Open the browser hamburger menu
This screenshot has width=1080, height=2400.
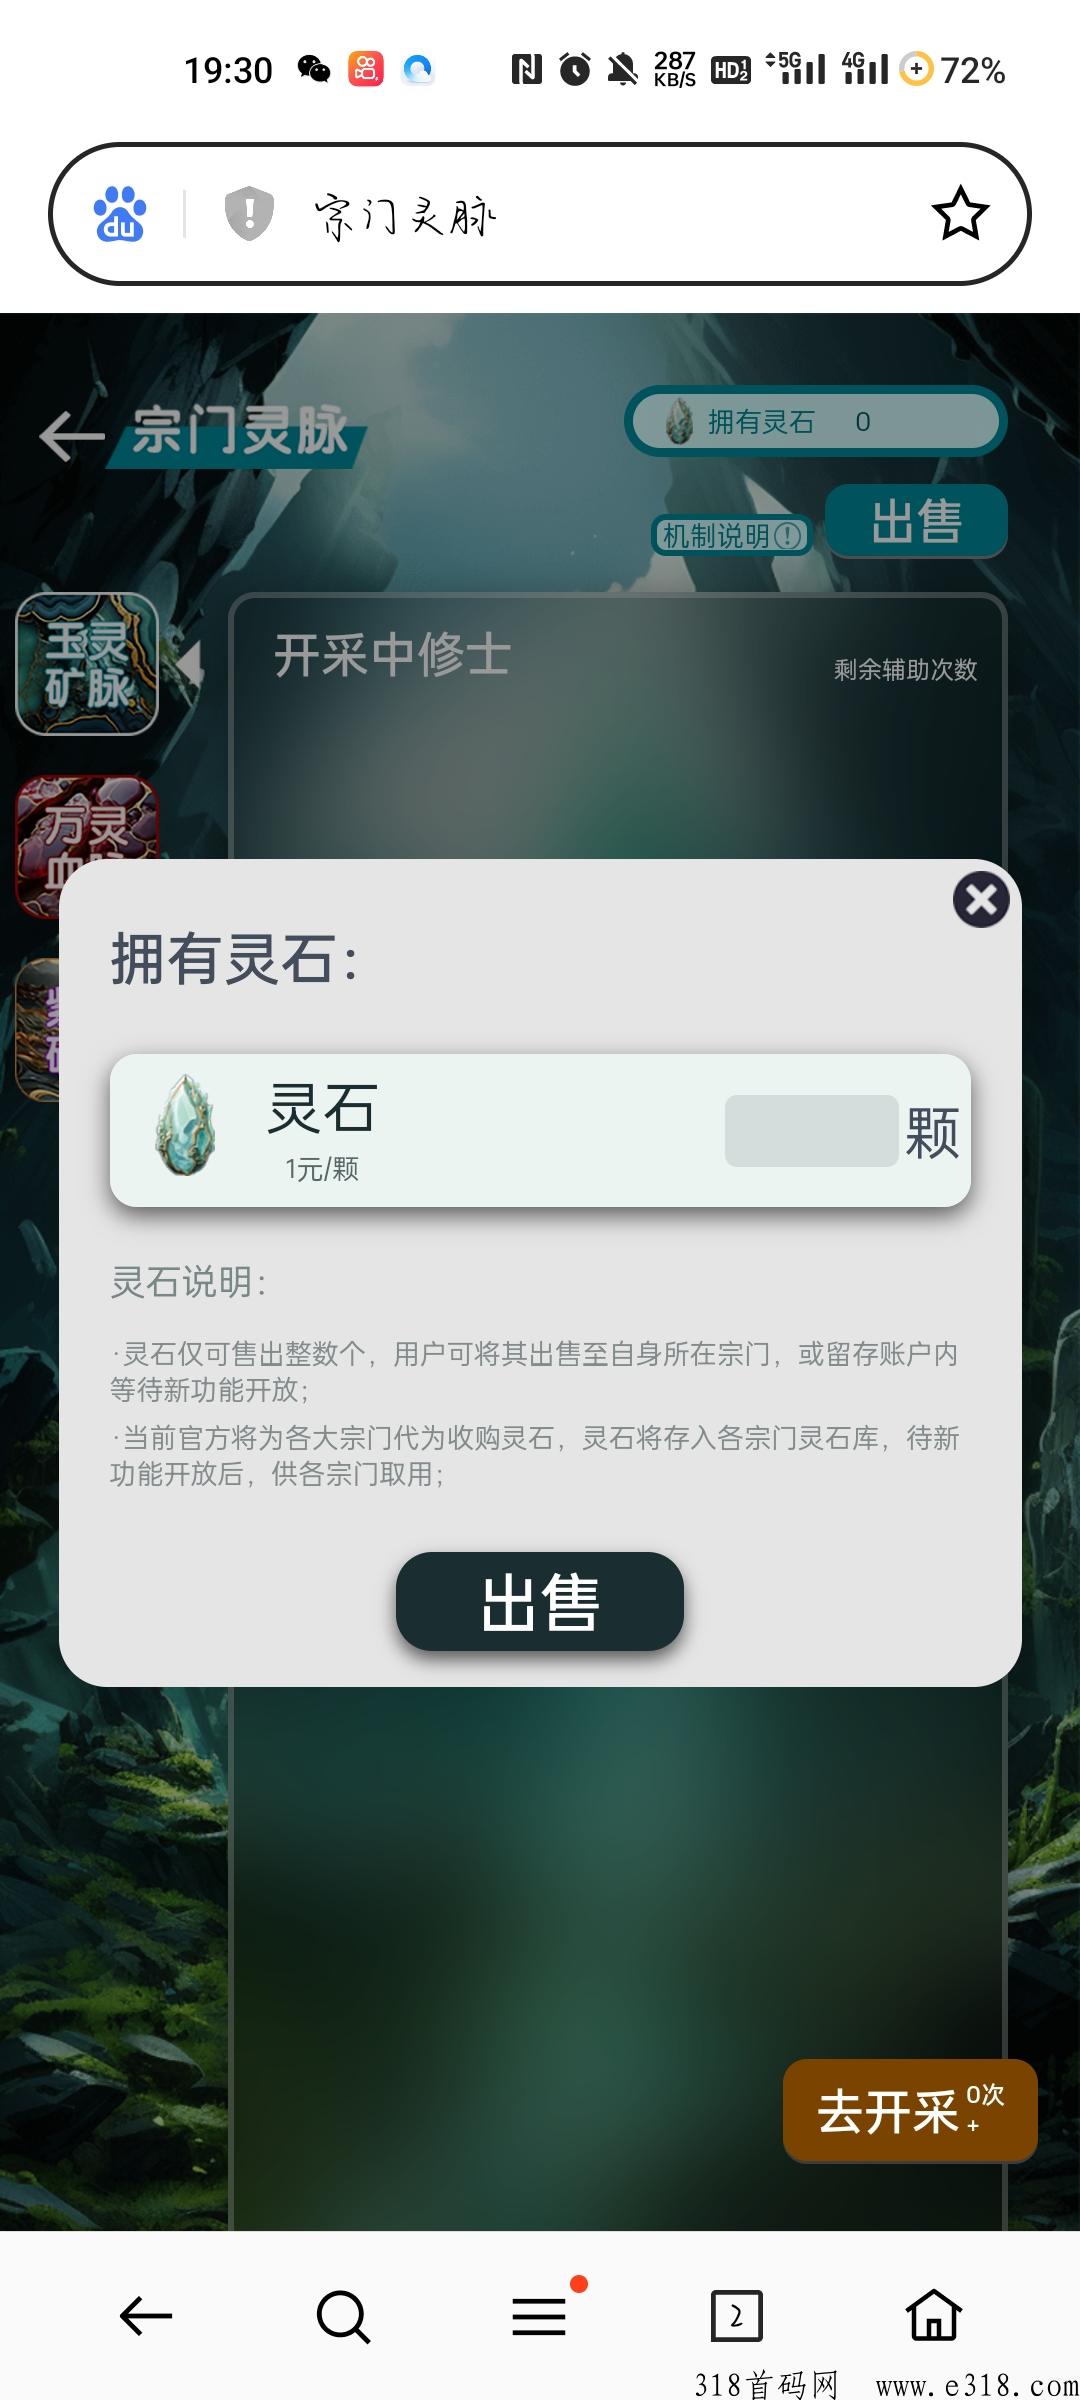pyautogui.click(x=540, y=2316)
